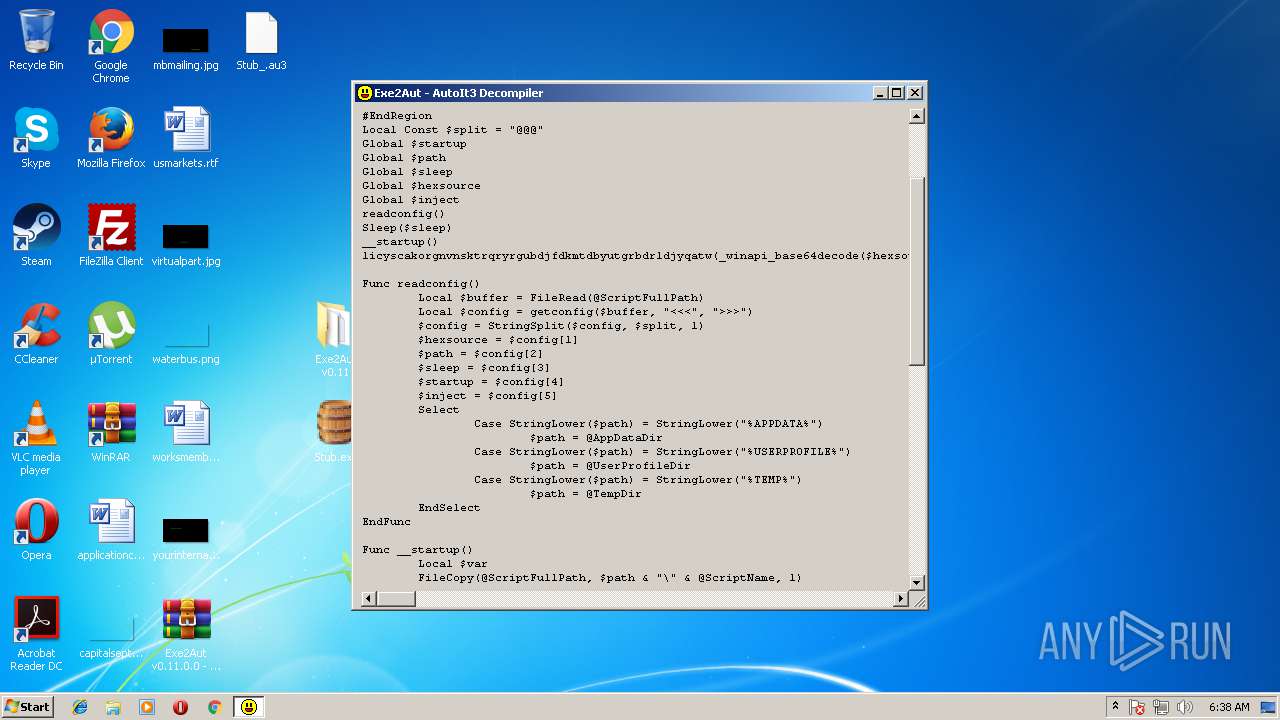Image resolution: width=1280 pixels, height=720 pixels.
Task: Click the 'Sleep($sleep)' line
Action: 407,228
